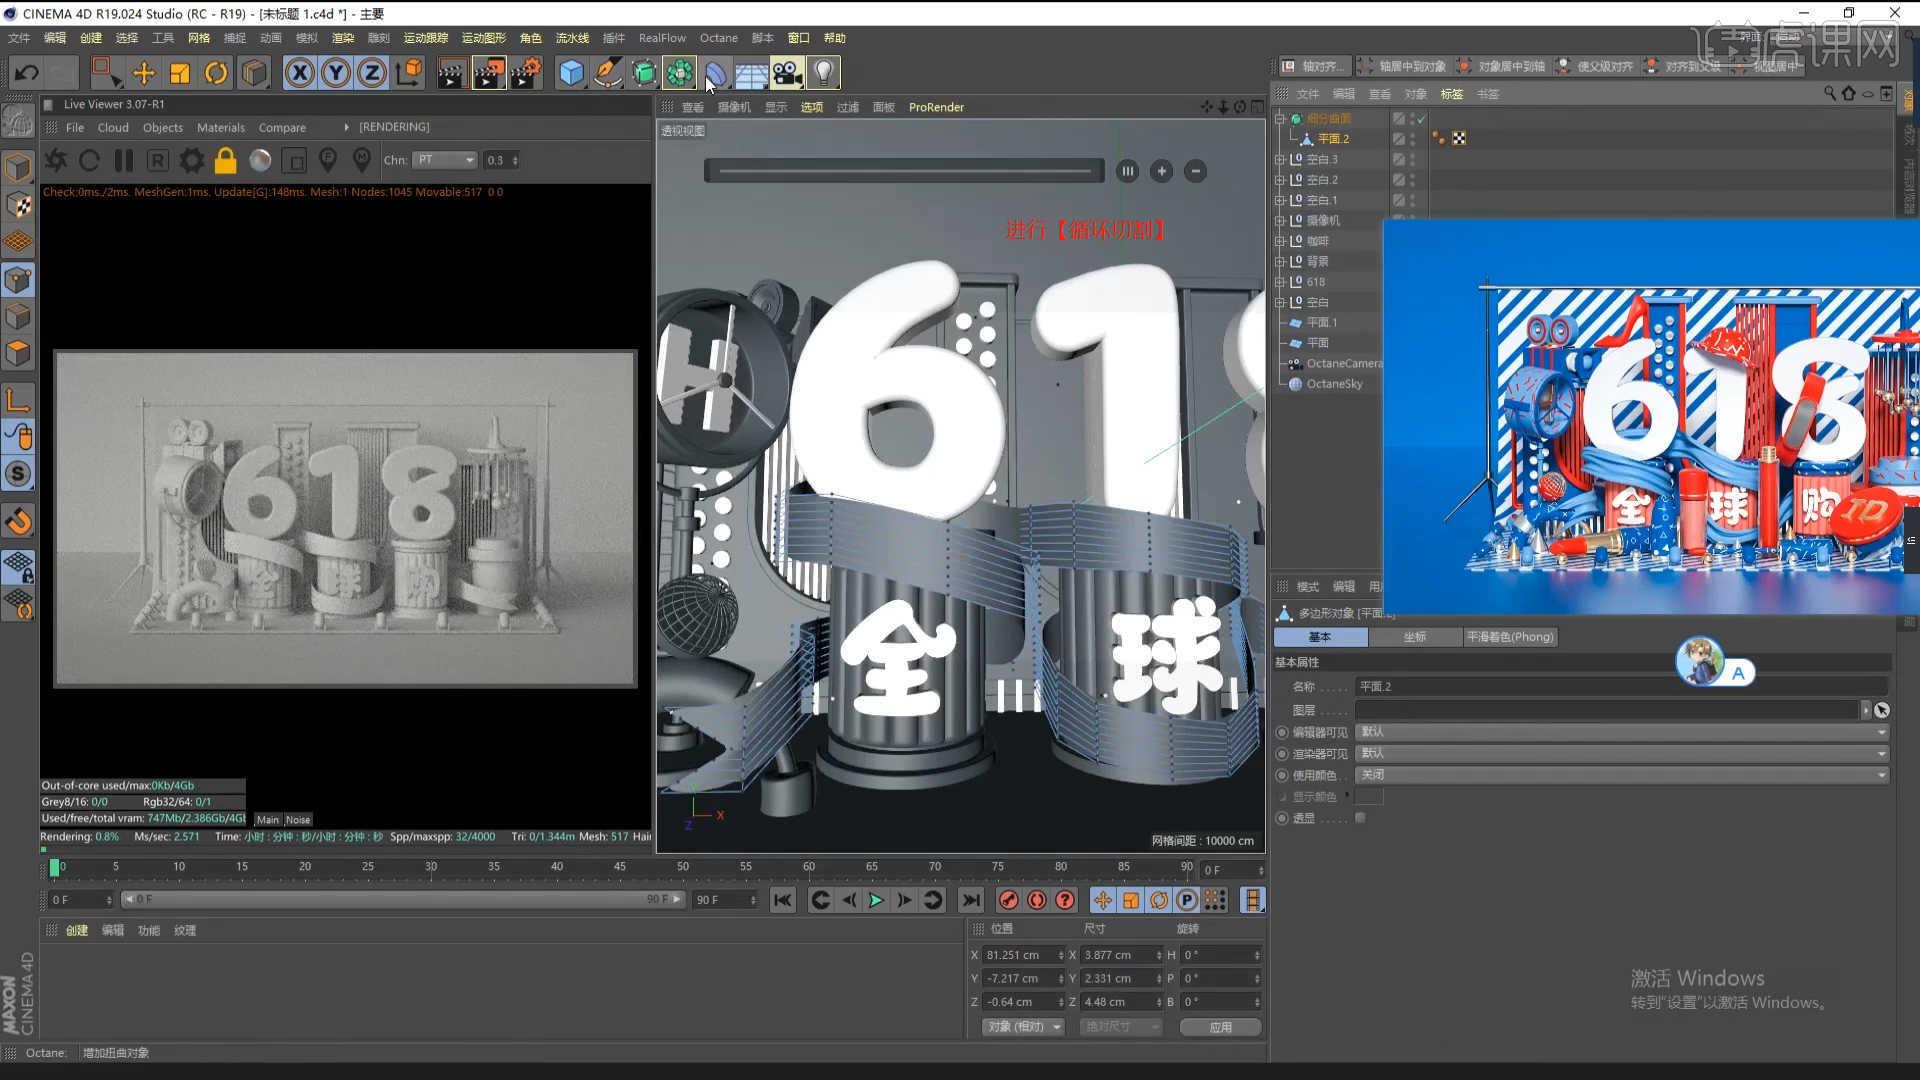Click the X position field showing 81.251 cm
Image resolution: width=1920 pixels, height=1080 pixels.
point(1022,955)
